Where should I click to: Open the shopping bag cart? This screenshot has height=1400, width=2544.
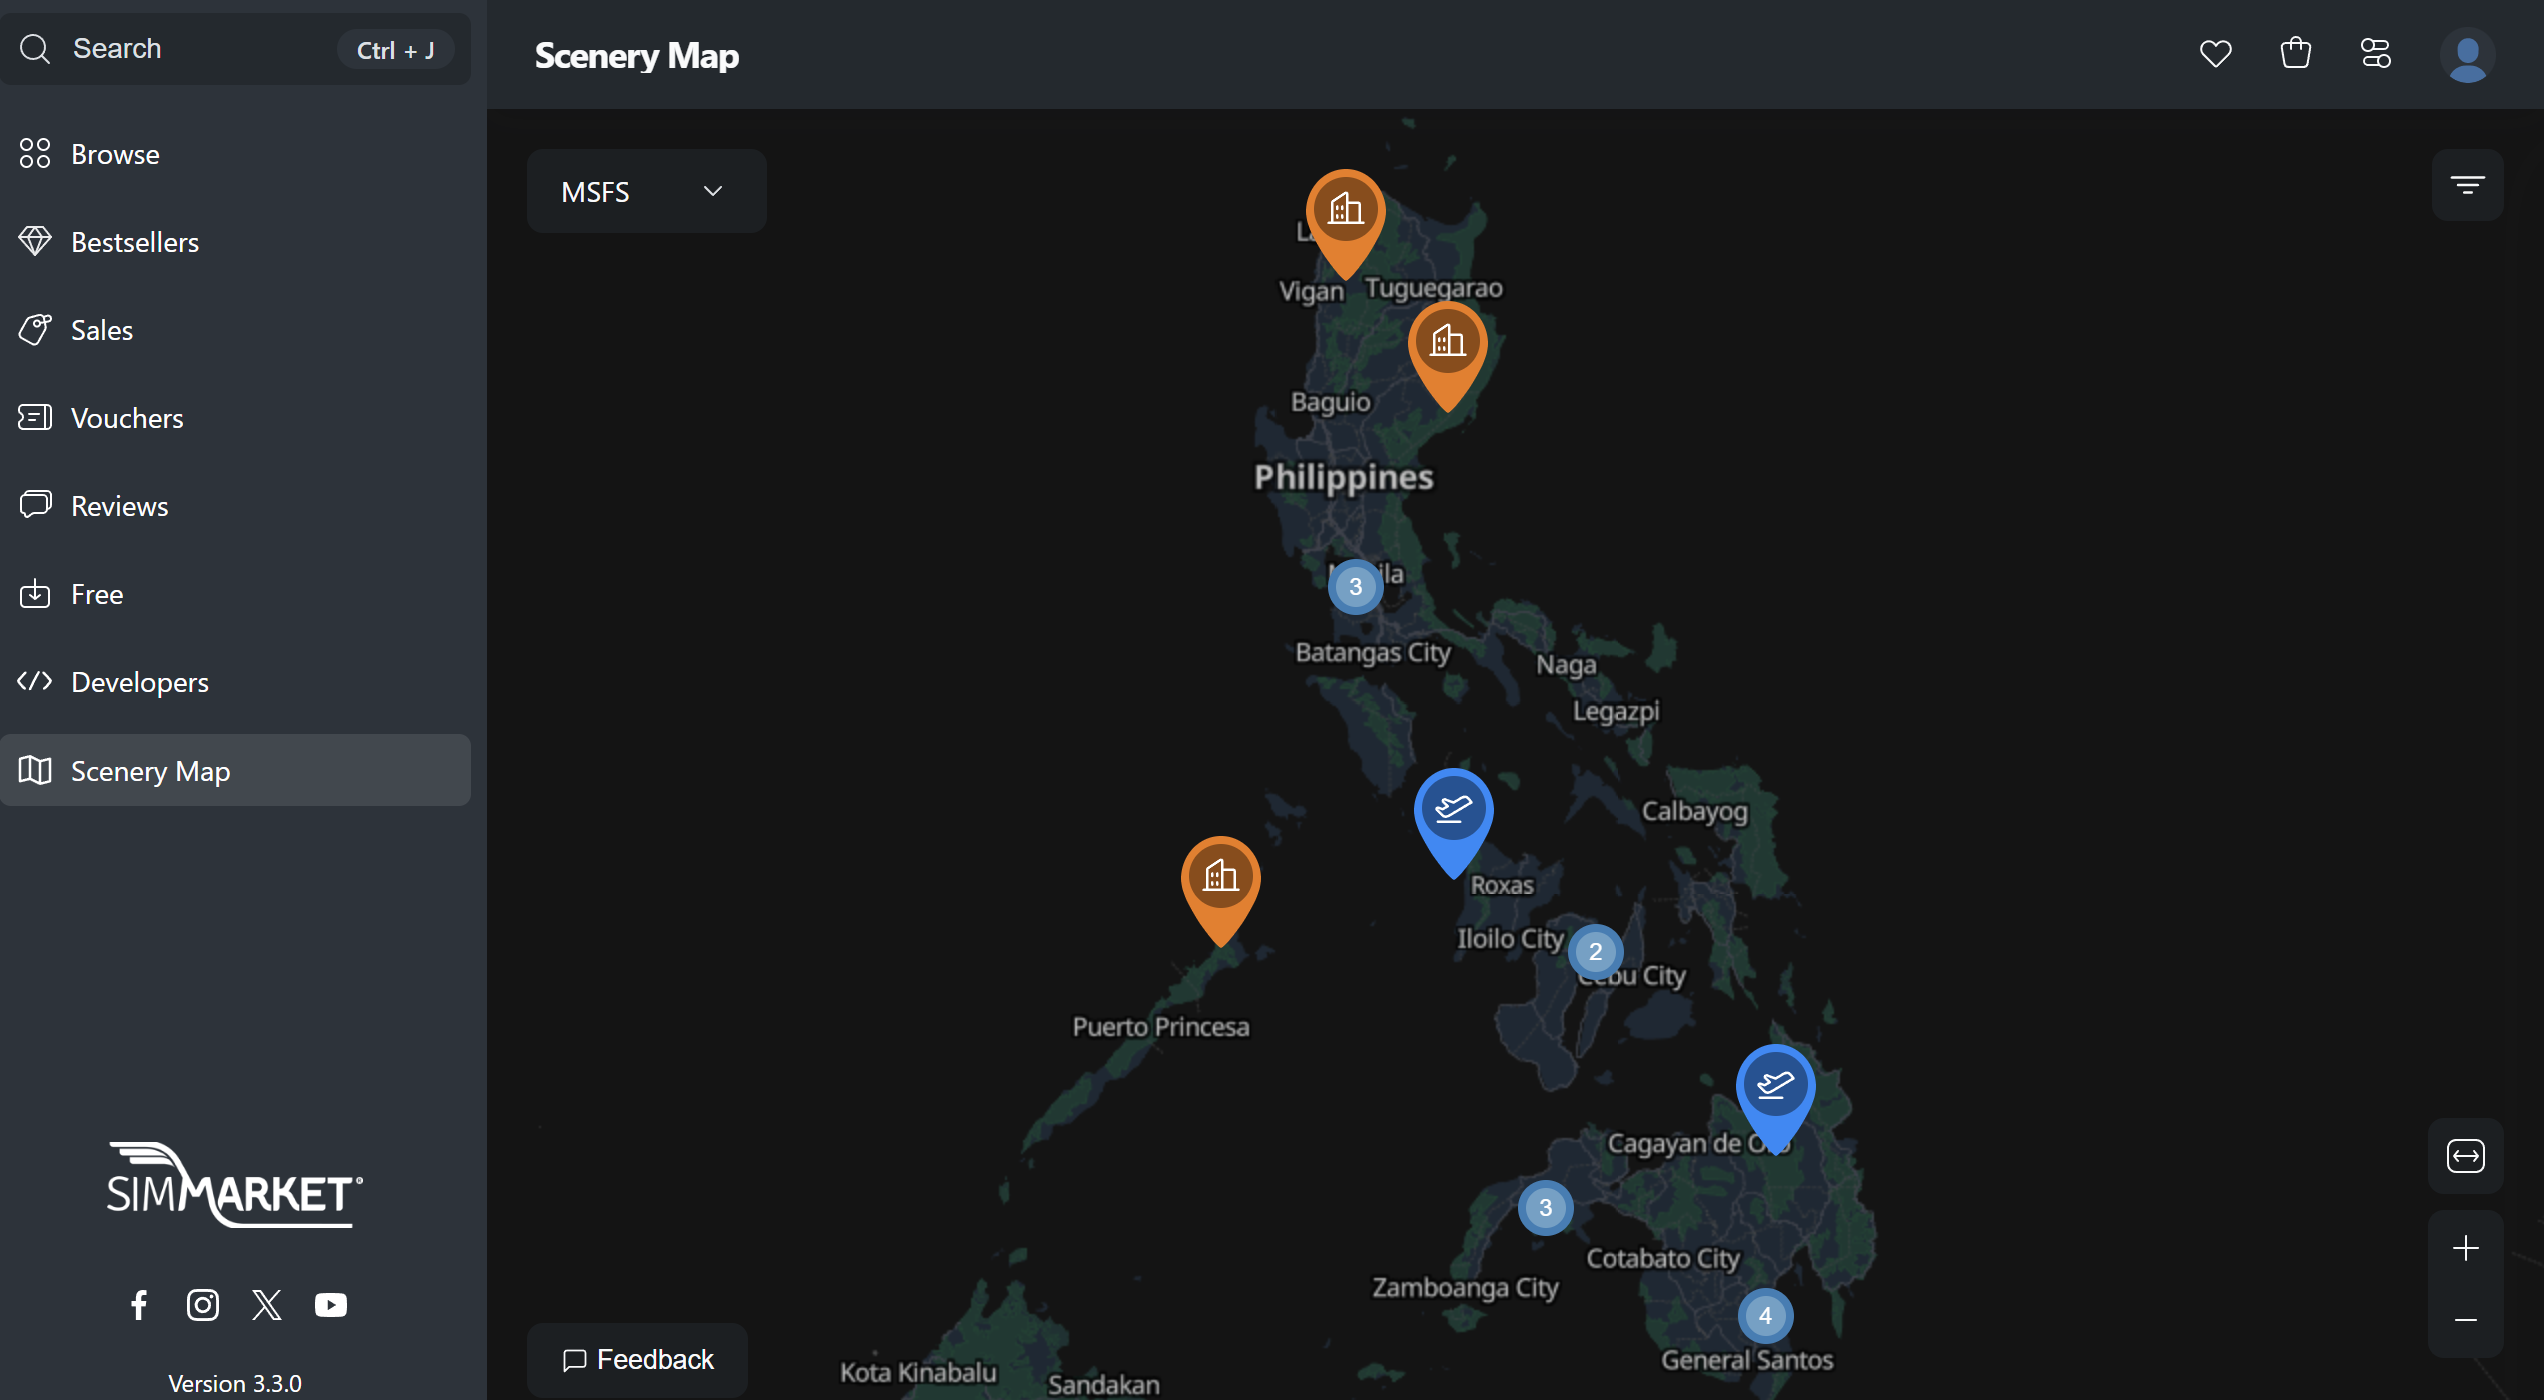[x=2295, y=53]
